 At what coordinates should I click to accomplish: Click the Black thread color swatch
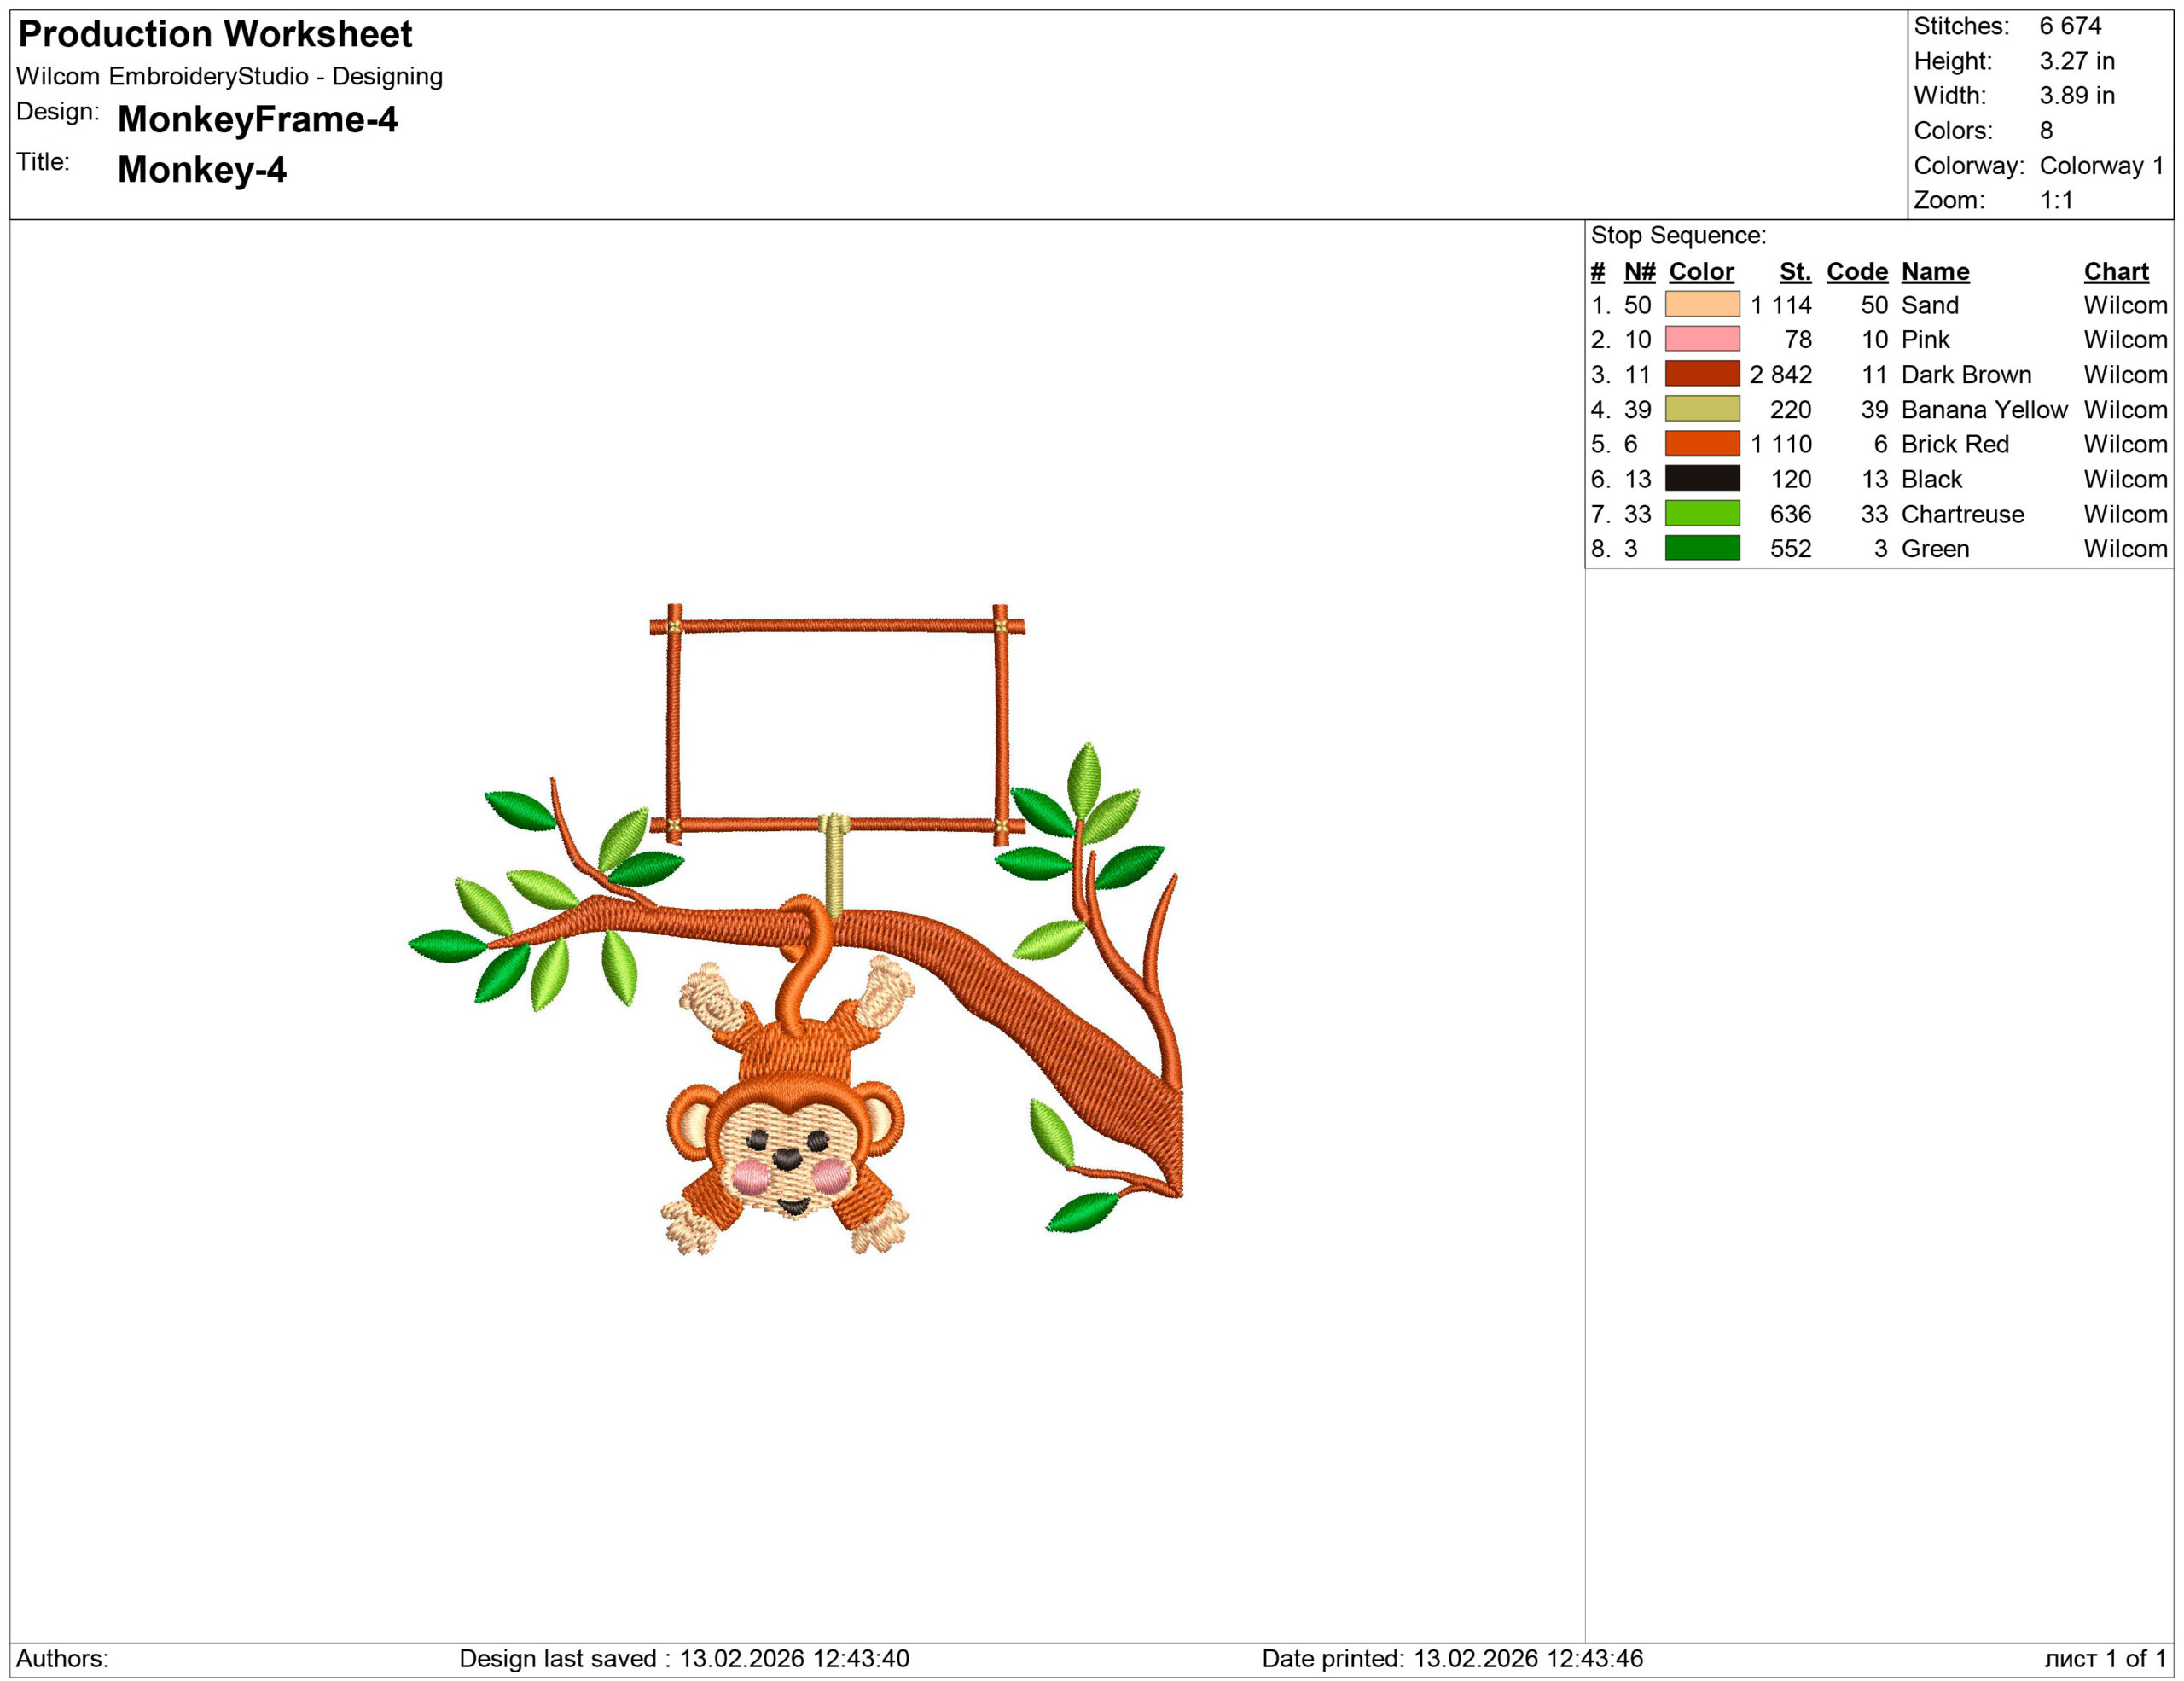click(x=1701, y=478)
